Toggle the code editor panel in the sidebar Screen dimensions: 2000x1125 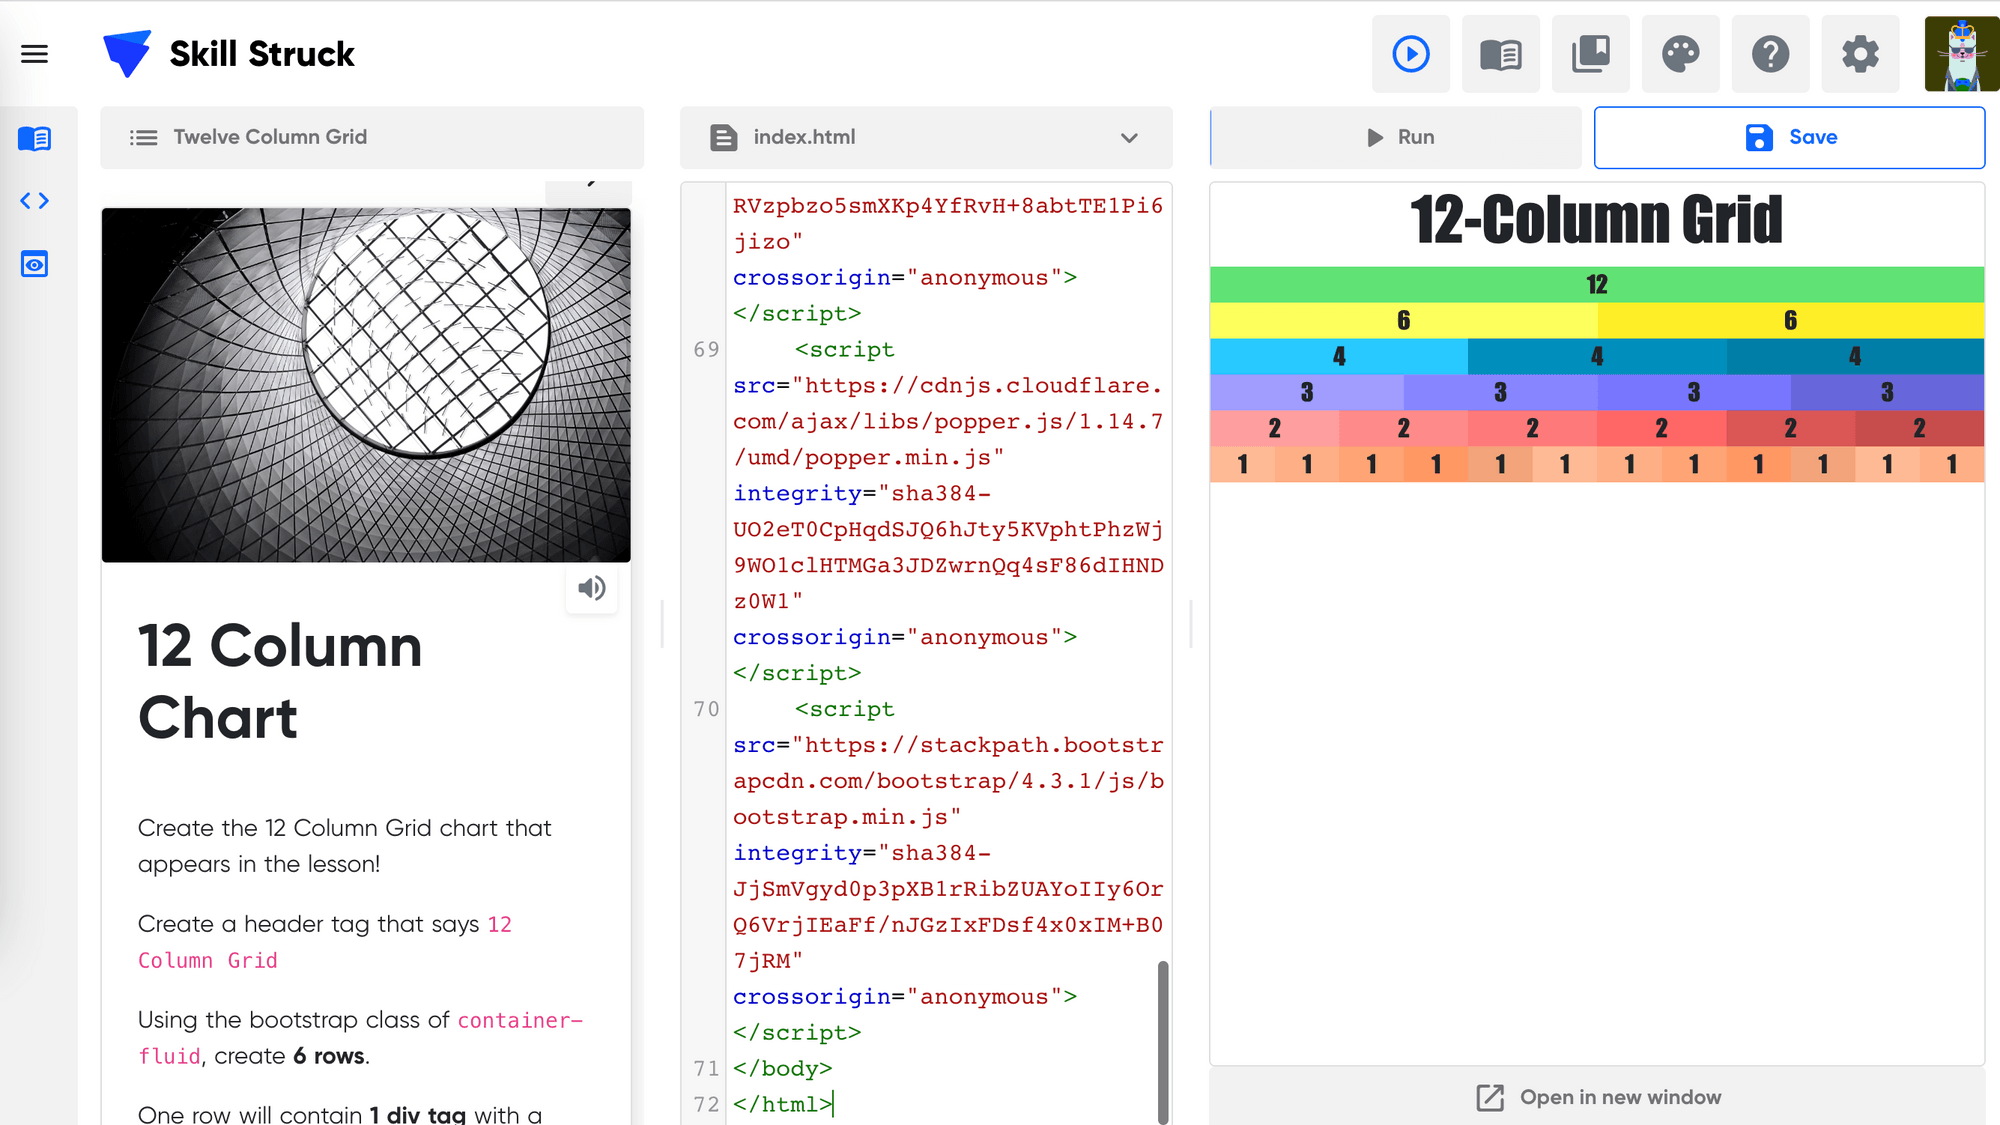click(34, 201)
